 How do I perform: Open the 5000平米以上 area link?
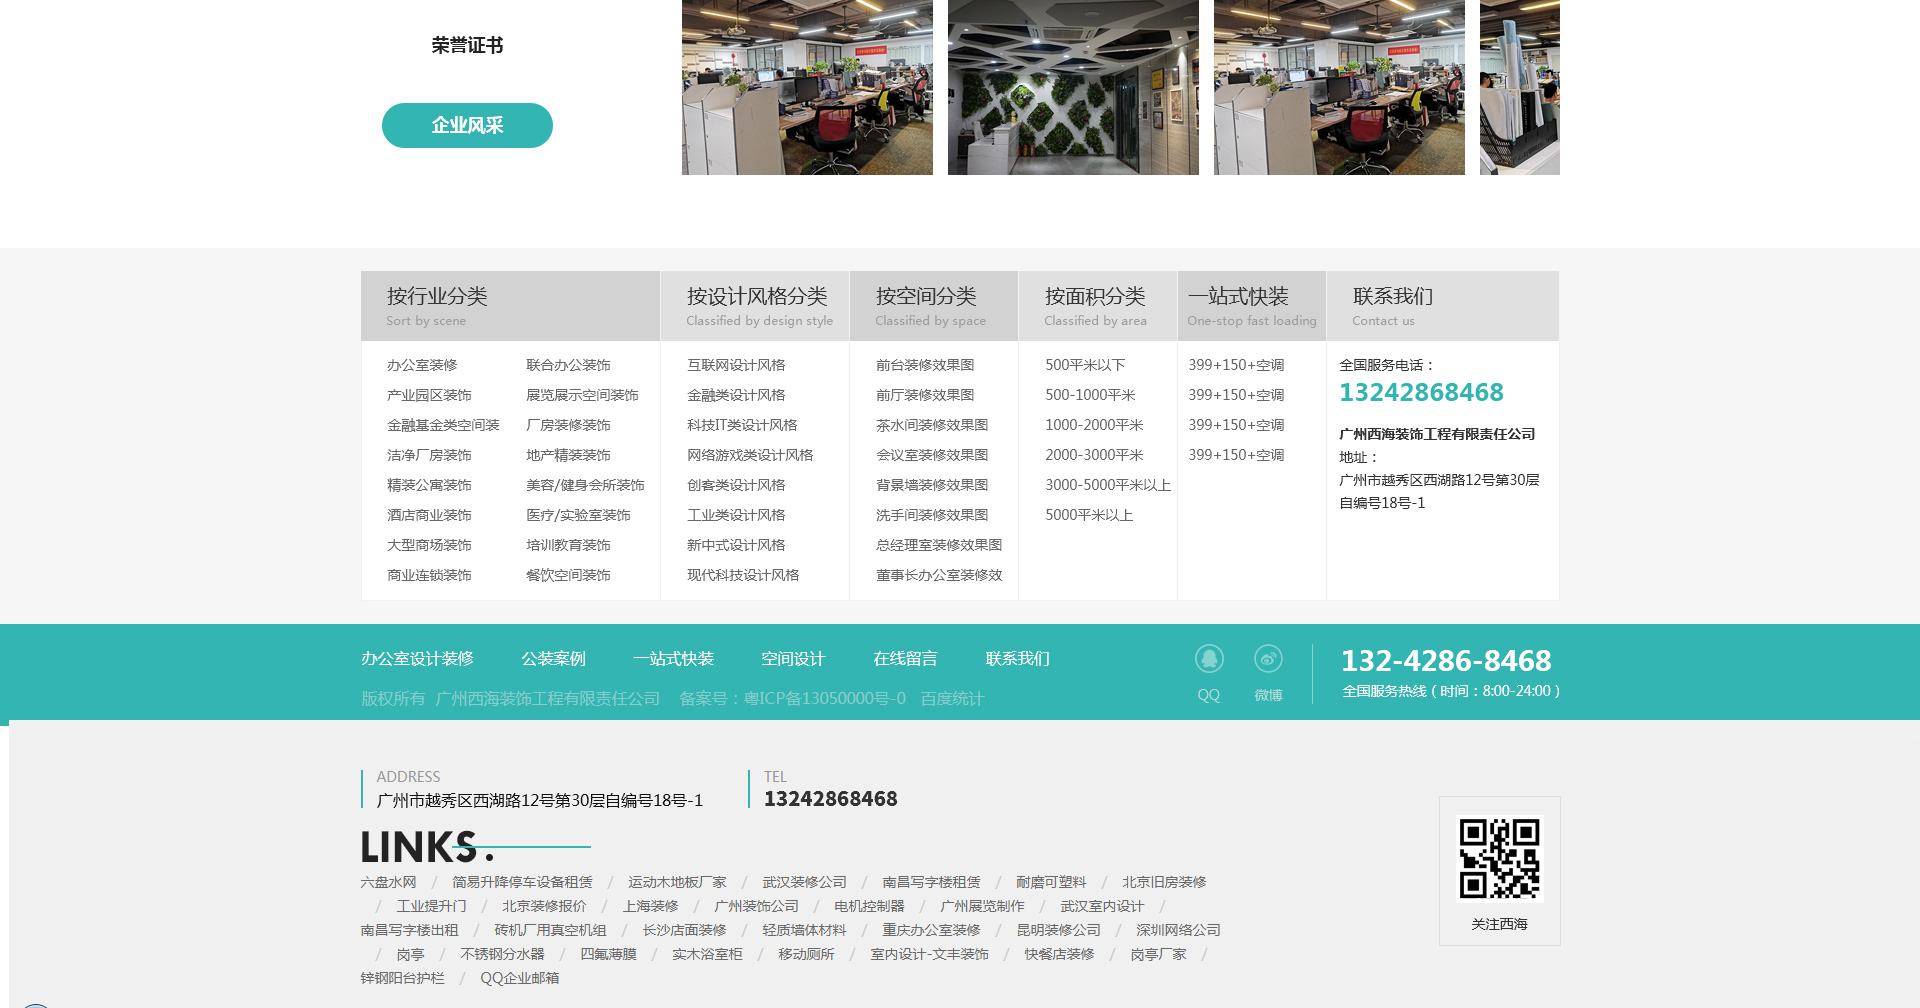tap(1089, 516)
